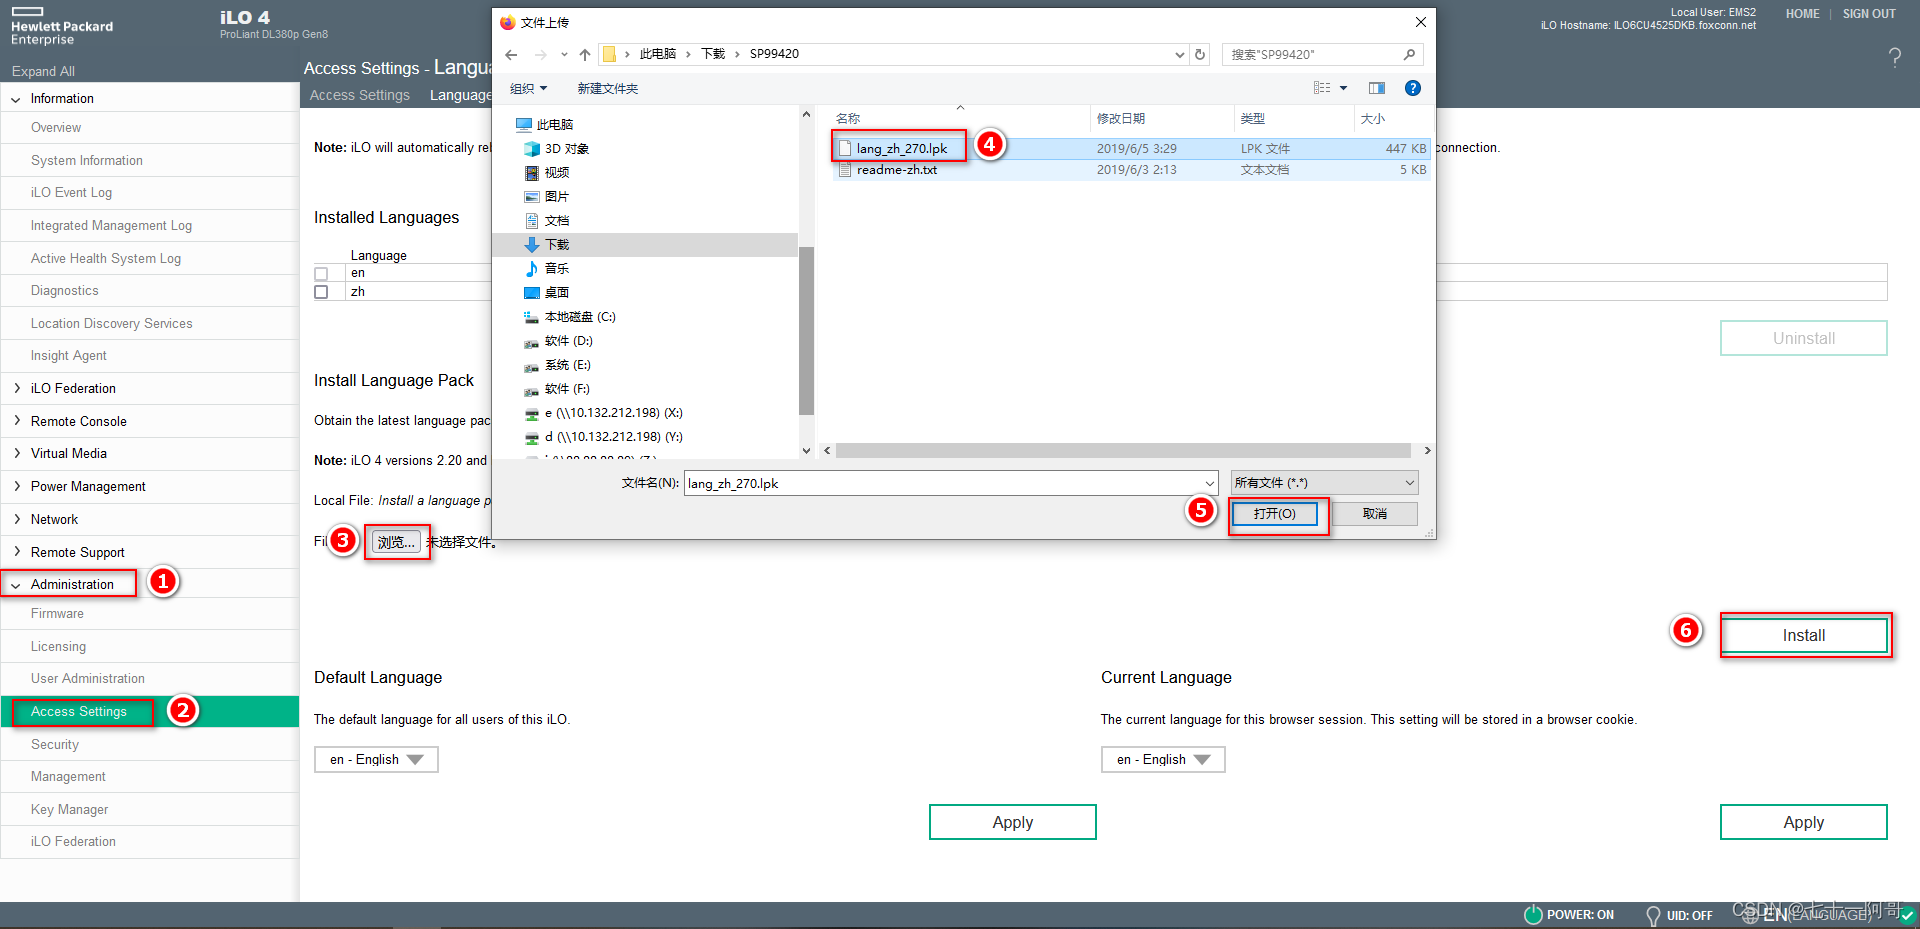The width and height of the screenshot is (1920, 929).
Task: Open the Licensing menu item
Action: point(58,647)
